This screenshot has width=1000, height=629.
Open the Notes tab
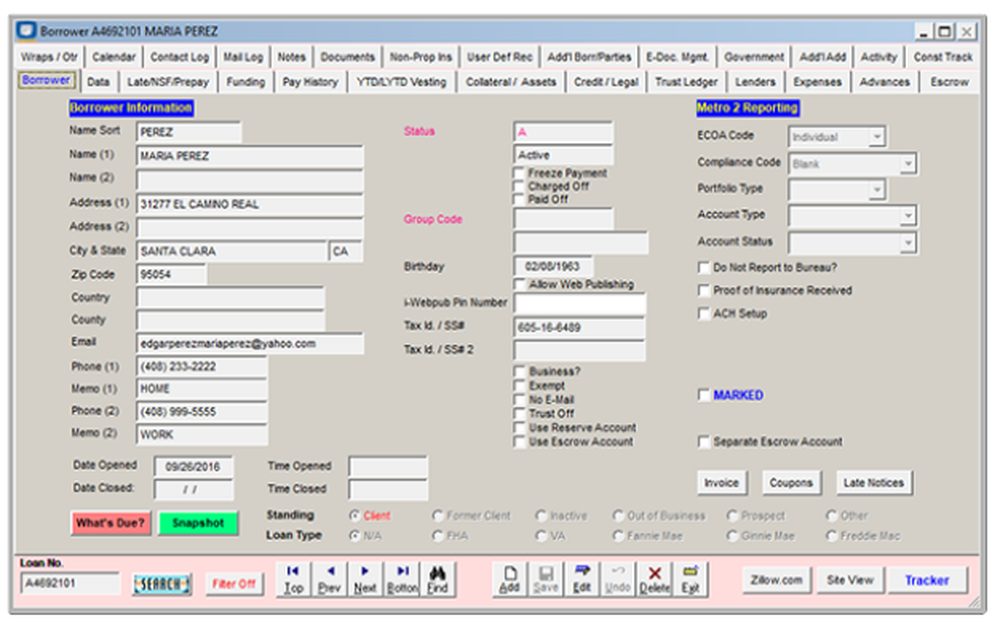[x=291, y=57]
